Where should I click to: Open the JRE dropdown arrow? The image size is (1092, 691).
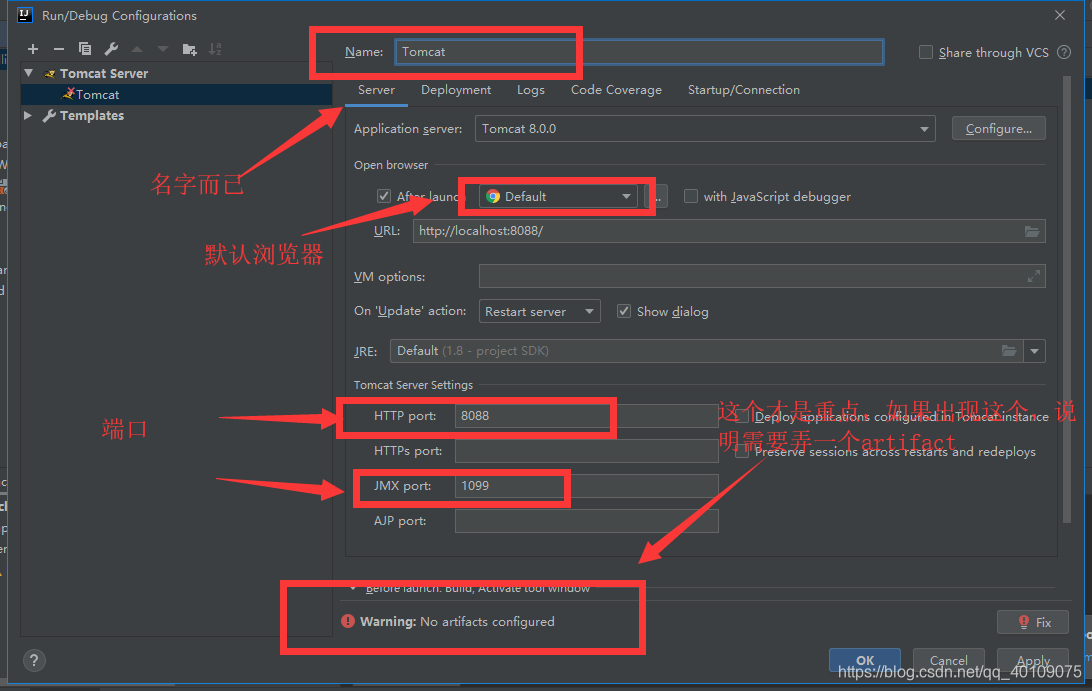1034,351
